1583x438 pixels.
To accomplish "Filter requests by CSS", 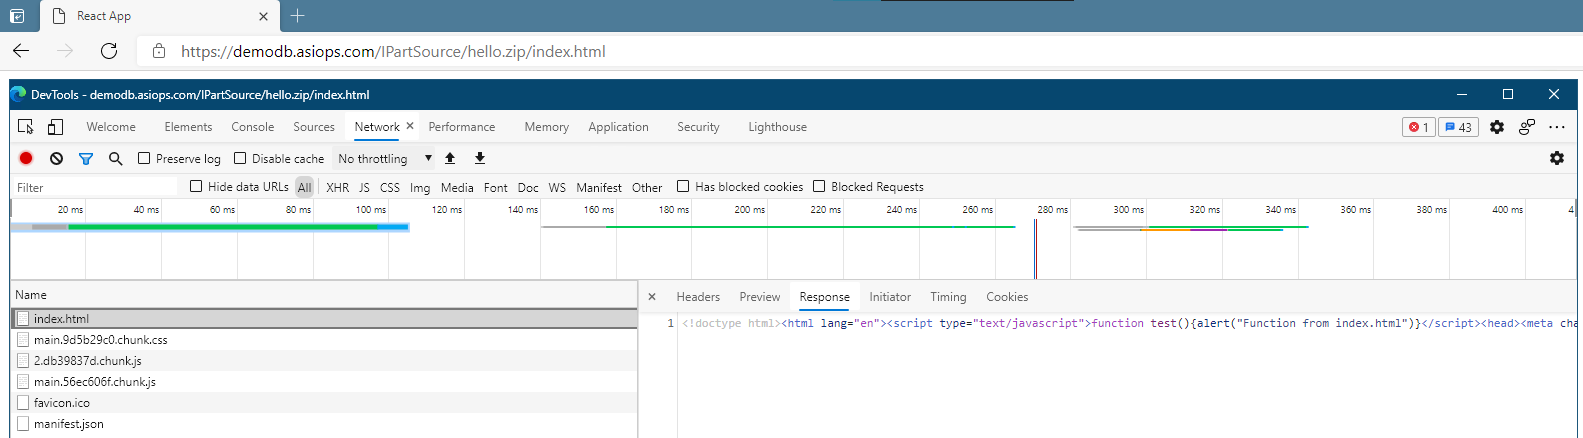I will tap(390, 187).
